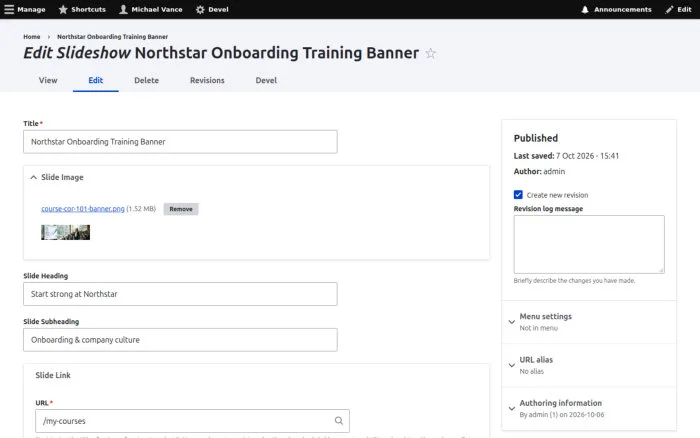
Task: Click the Edit pencil icon in toolbar
Action: click(x=669, y=9)
